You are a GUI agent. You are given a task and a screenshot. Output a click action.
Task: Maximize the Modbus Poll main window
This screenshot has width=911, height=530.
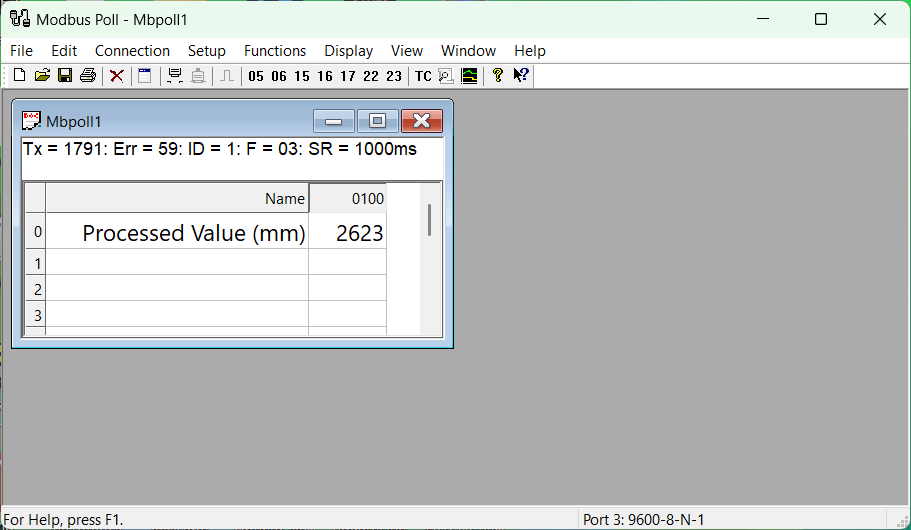pos(821,19)
